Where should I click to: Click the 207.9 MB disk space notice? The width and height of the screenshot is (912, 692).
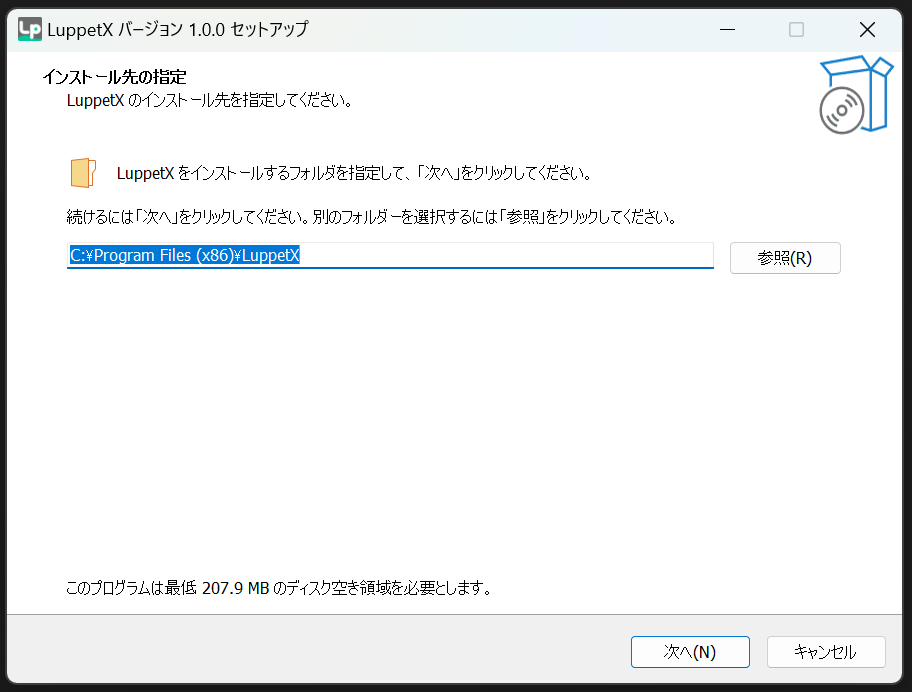[278, 588]
